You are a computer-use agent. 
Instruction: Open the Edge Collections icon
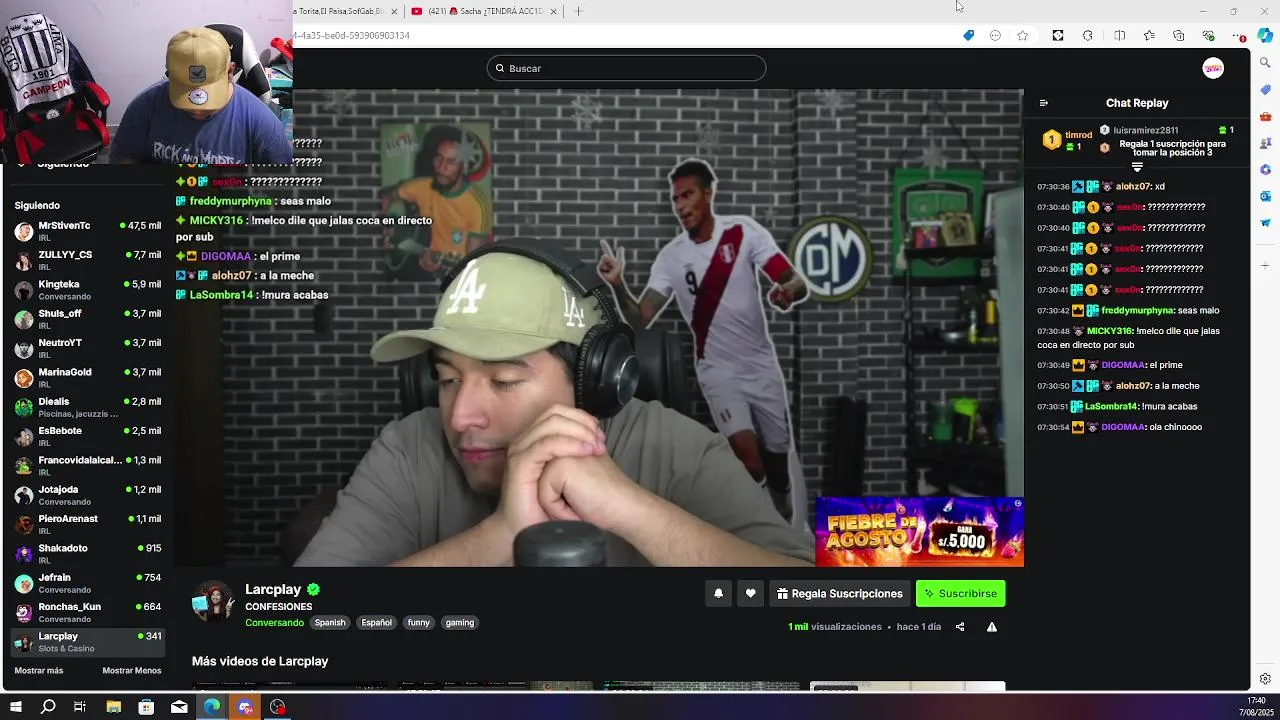tap(1179, 35)
